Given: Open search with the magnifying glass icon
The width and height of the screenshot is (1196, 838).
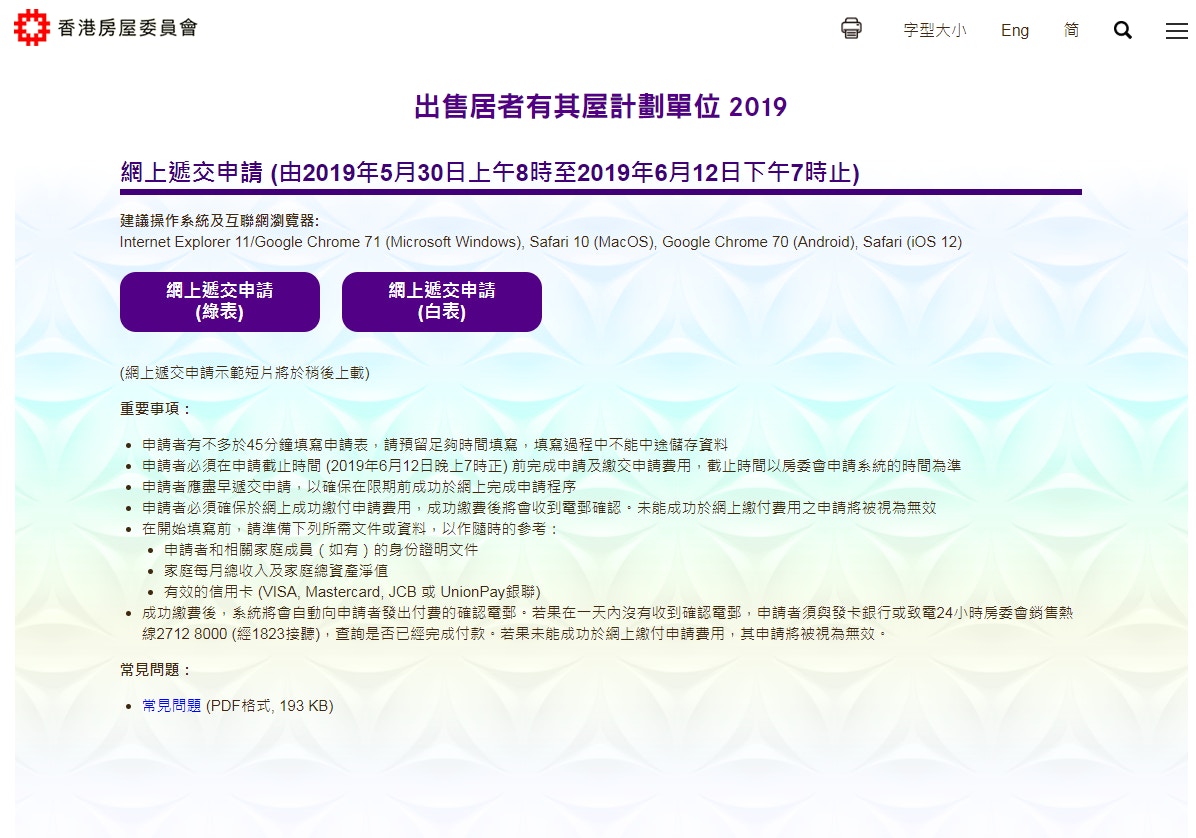Looking at the screenshot, I should [x=1122, y=30].
